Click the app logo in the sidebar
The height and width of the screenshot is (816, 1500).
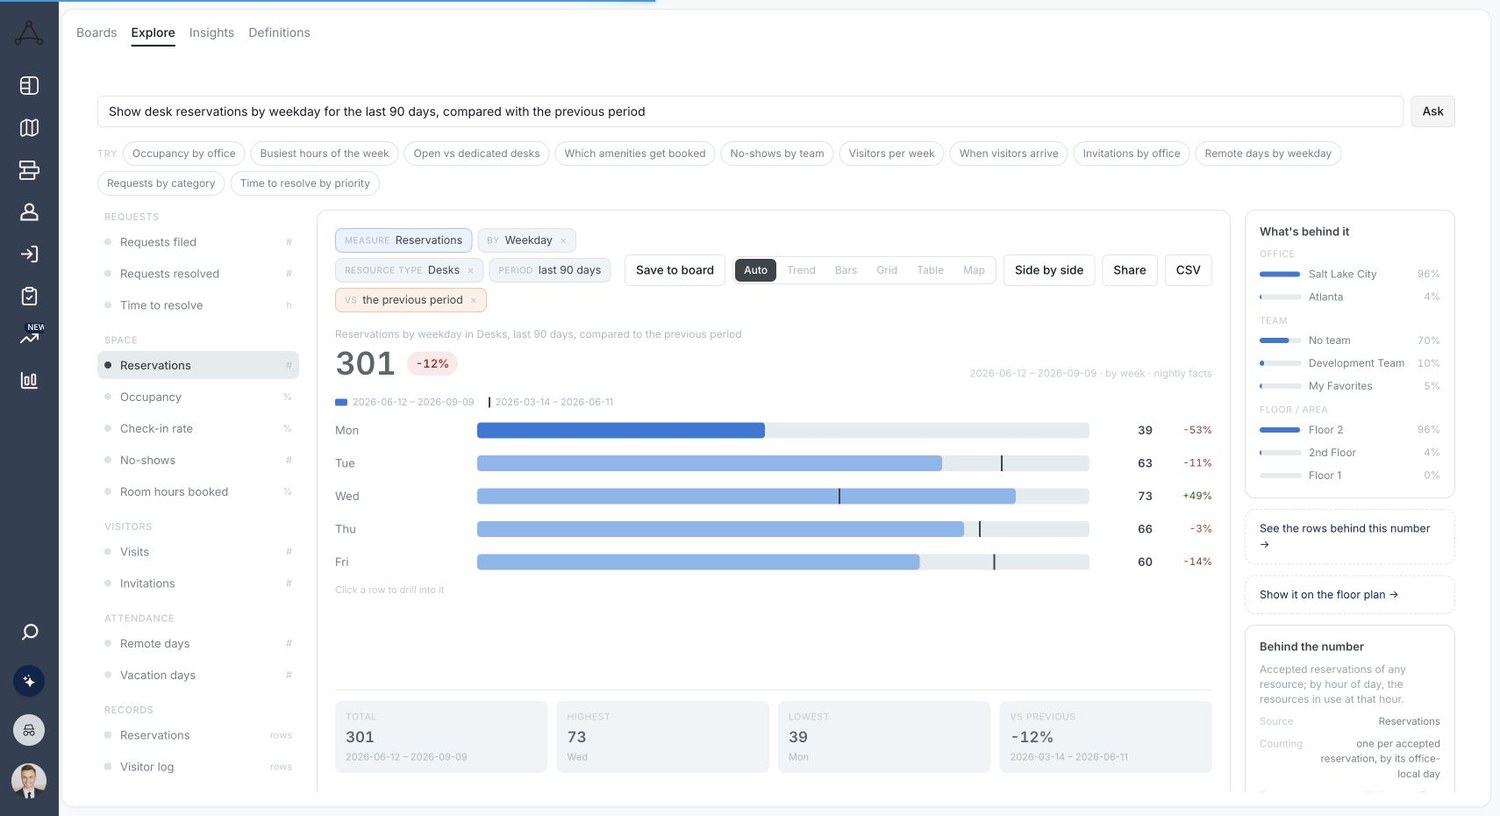coord(29,33)
